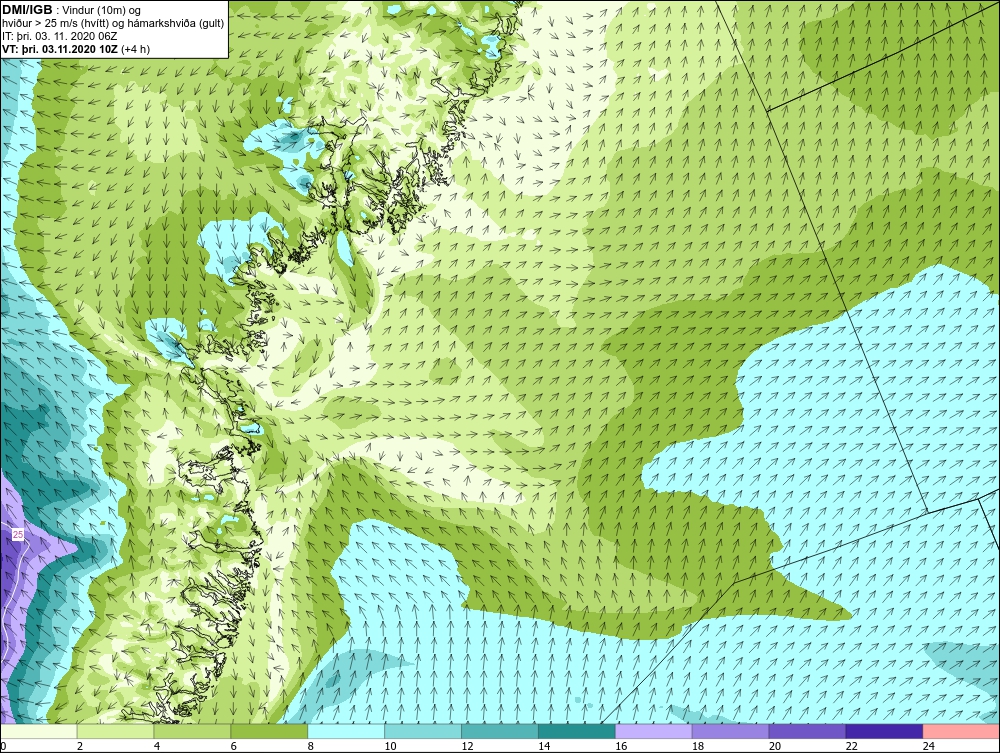Click the legend scale number 16

(x=621, y=746)
